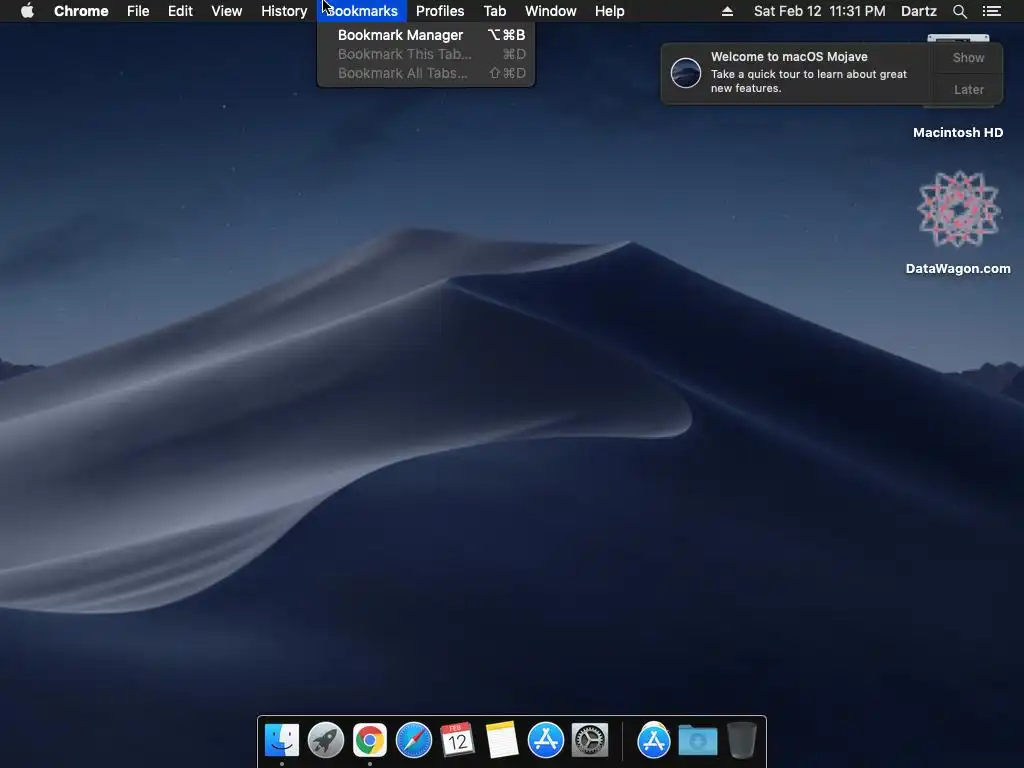This screenshot has width=1024, height=768.
Task: Close the open Bookmarks menu
Action: coord(362,11)
